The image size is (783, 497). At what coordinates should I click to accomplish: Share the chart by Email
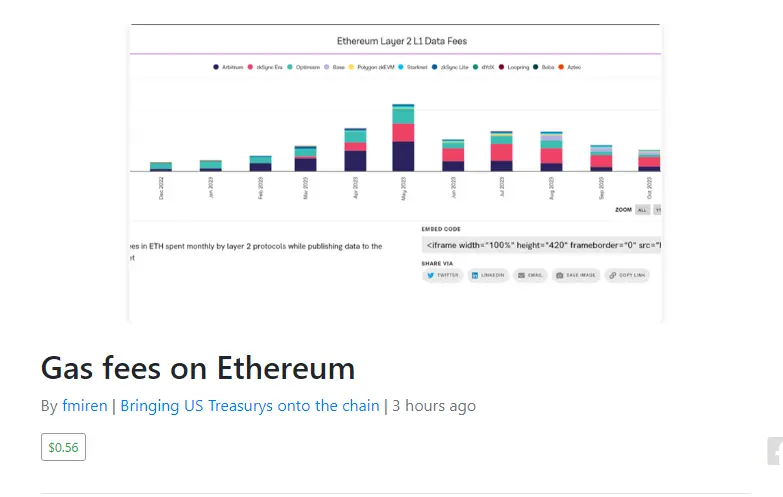[530, 275]
